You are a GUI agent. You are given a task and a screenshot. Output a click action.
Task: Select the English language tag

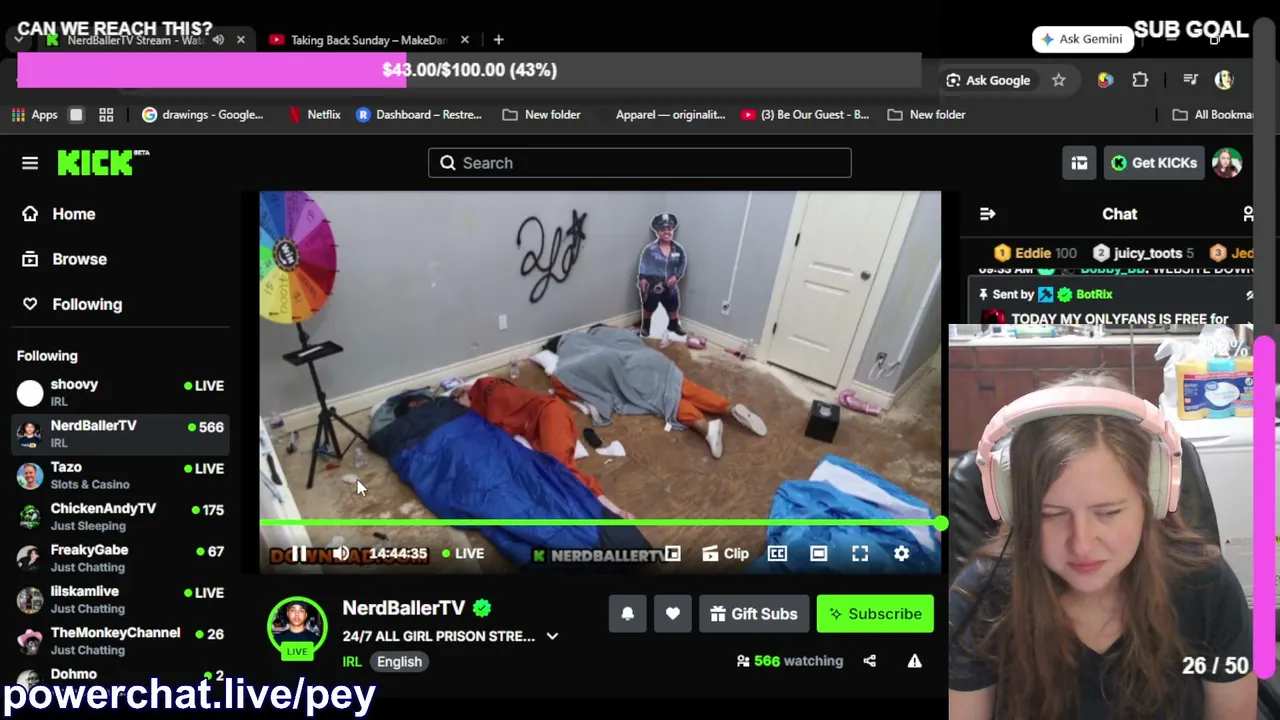click(399, 662)
